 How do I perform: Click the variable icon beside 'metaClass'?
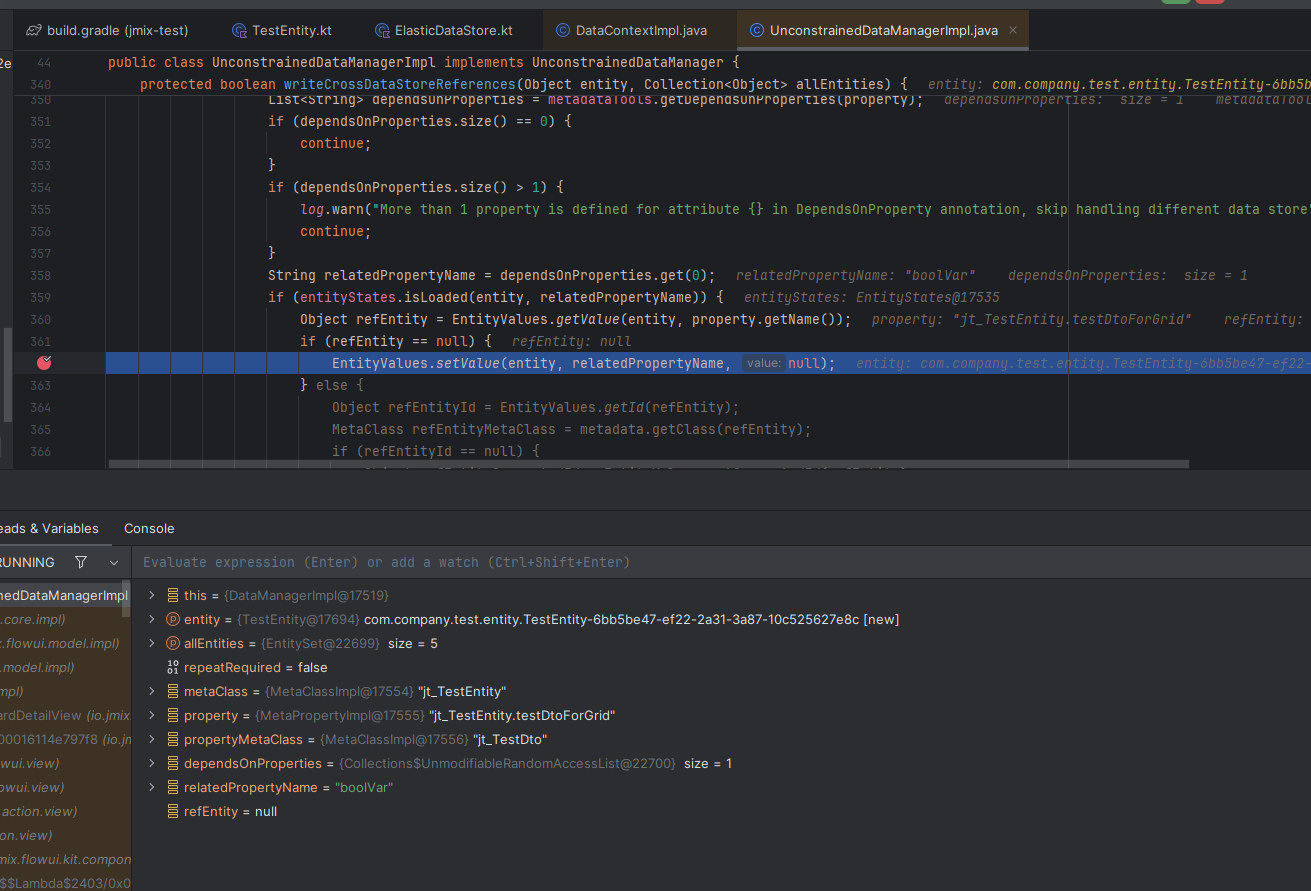[x=173, y=692]
